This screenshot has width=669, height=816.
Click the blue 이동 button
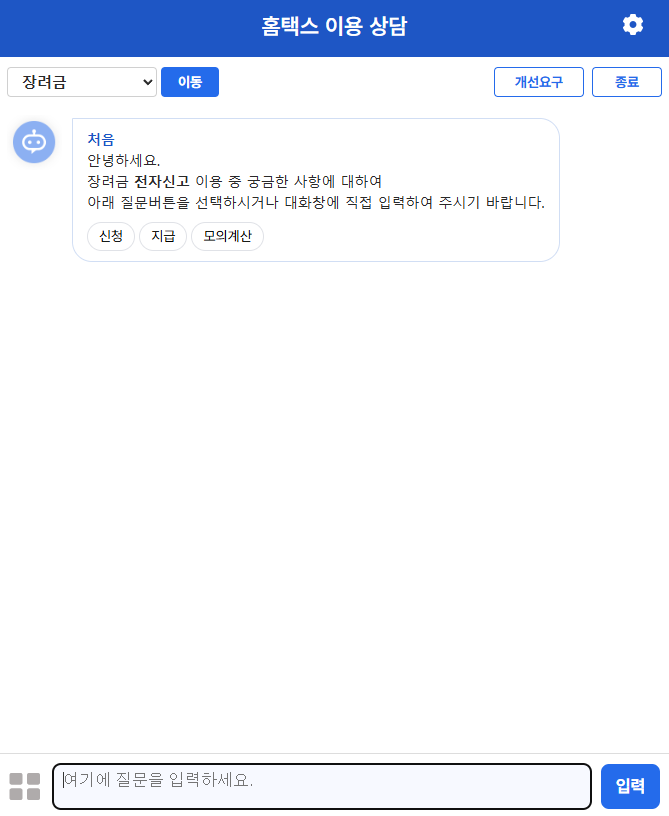[x=190, y=82]
